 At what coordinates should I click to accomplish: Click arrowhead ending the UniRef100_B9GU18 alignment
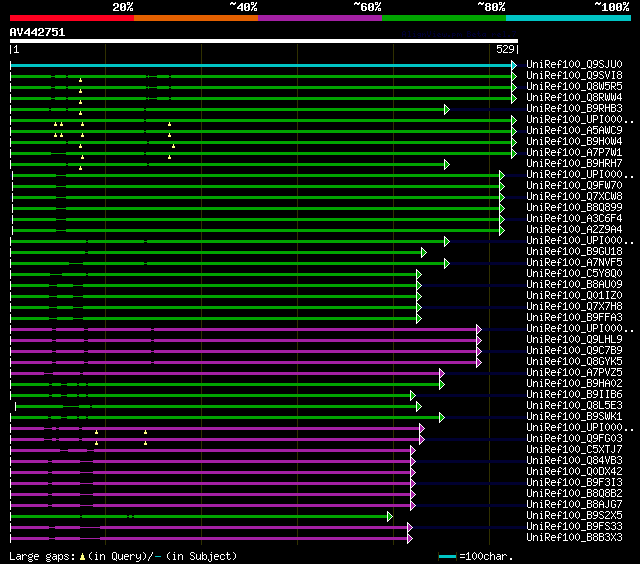point(424,252)
